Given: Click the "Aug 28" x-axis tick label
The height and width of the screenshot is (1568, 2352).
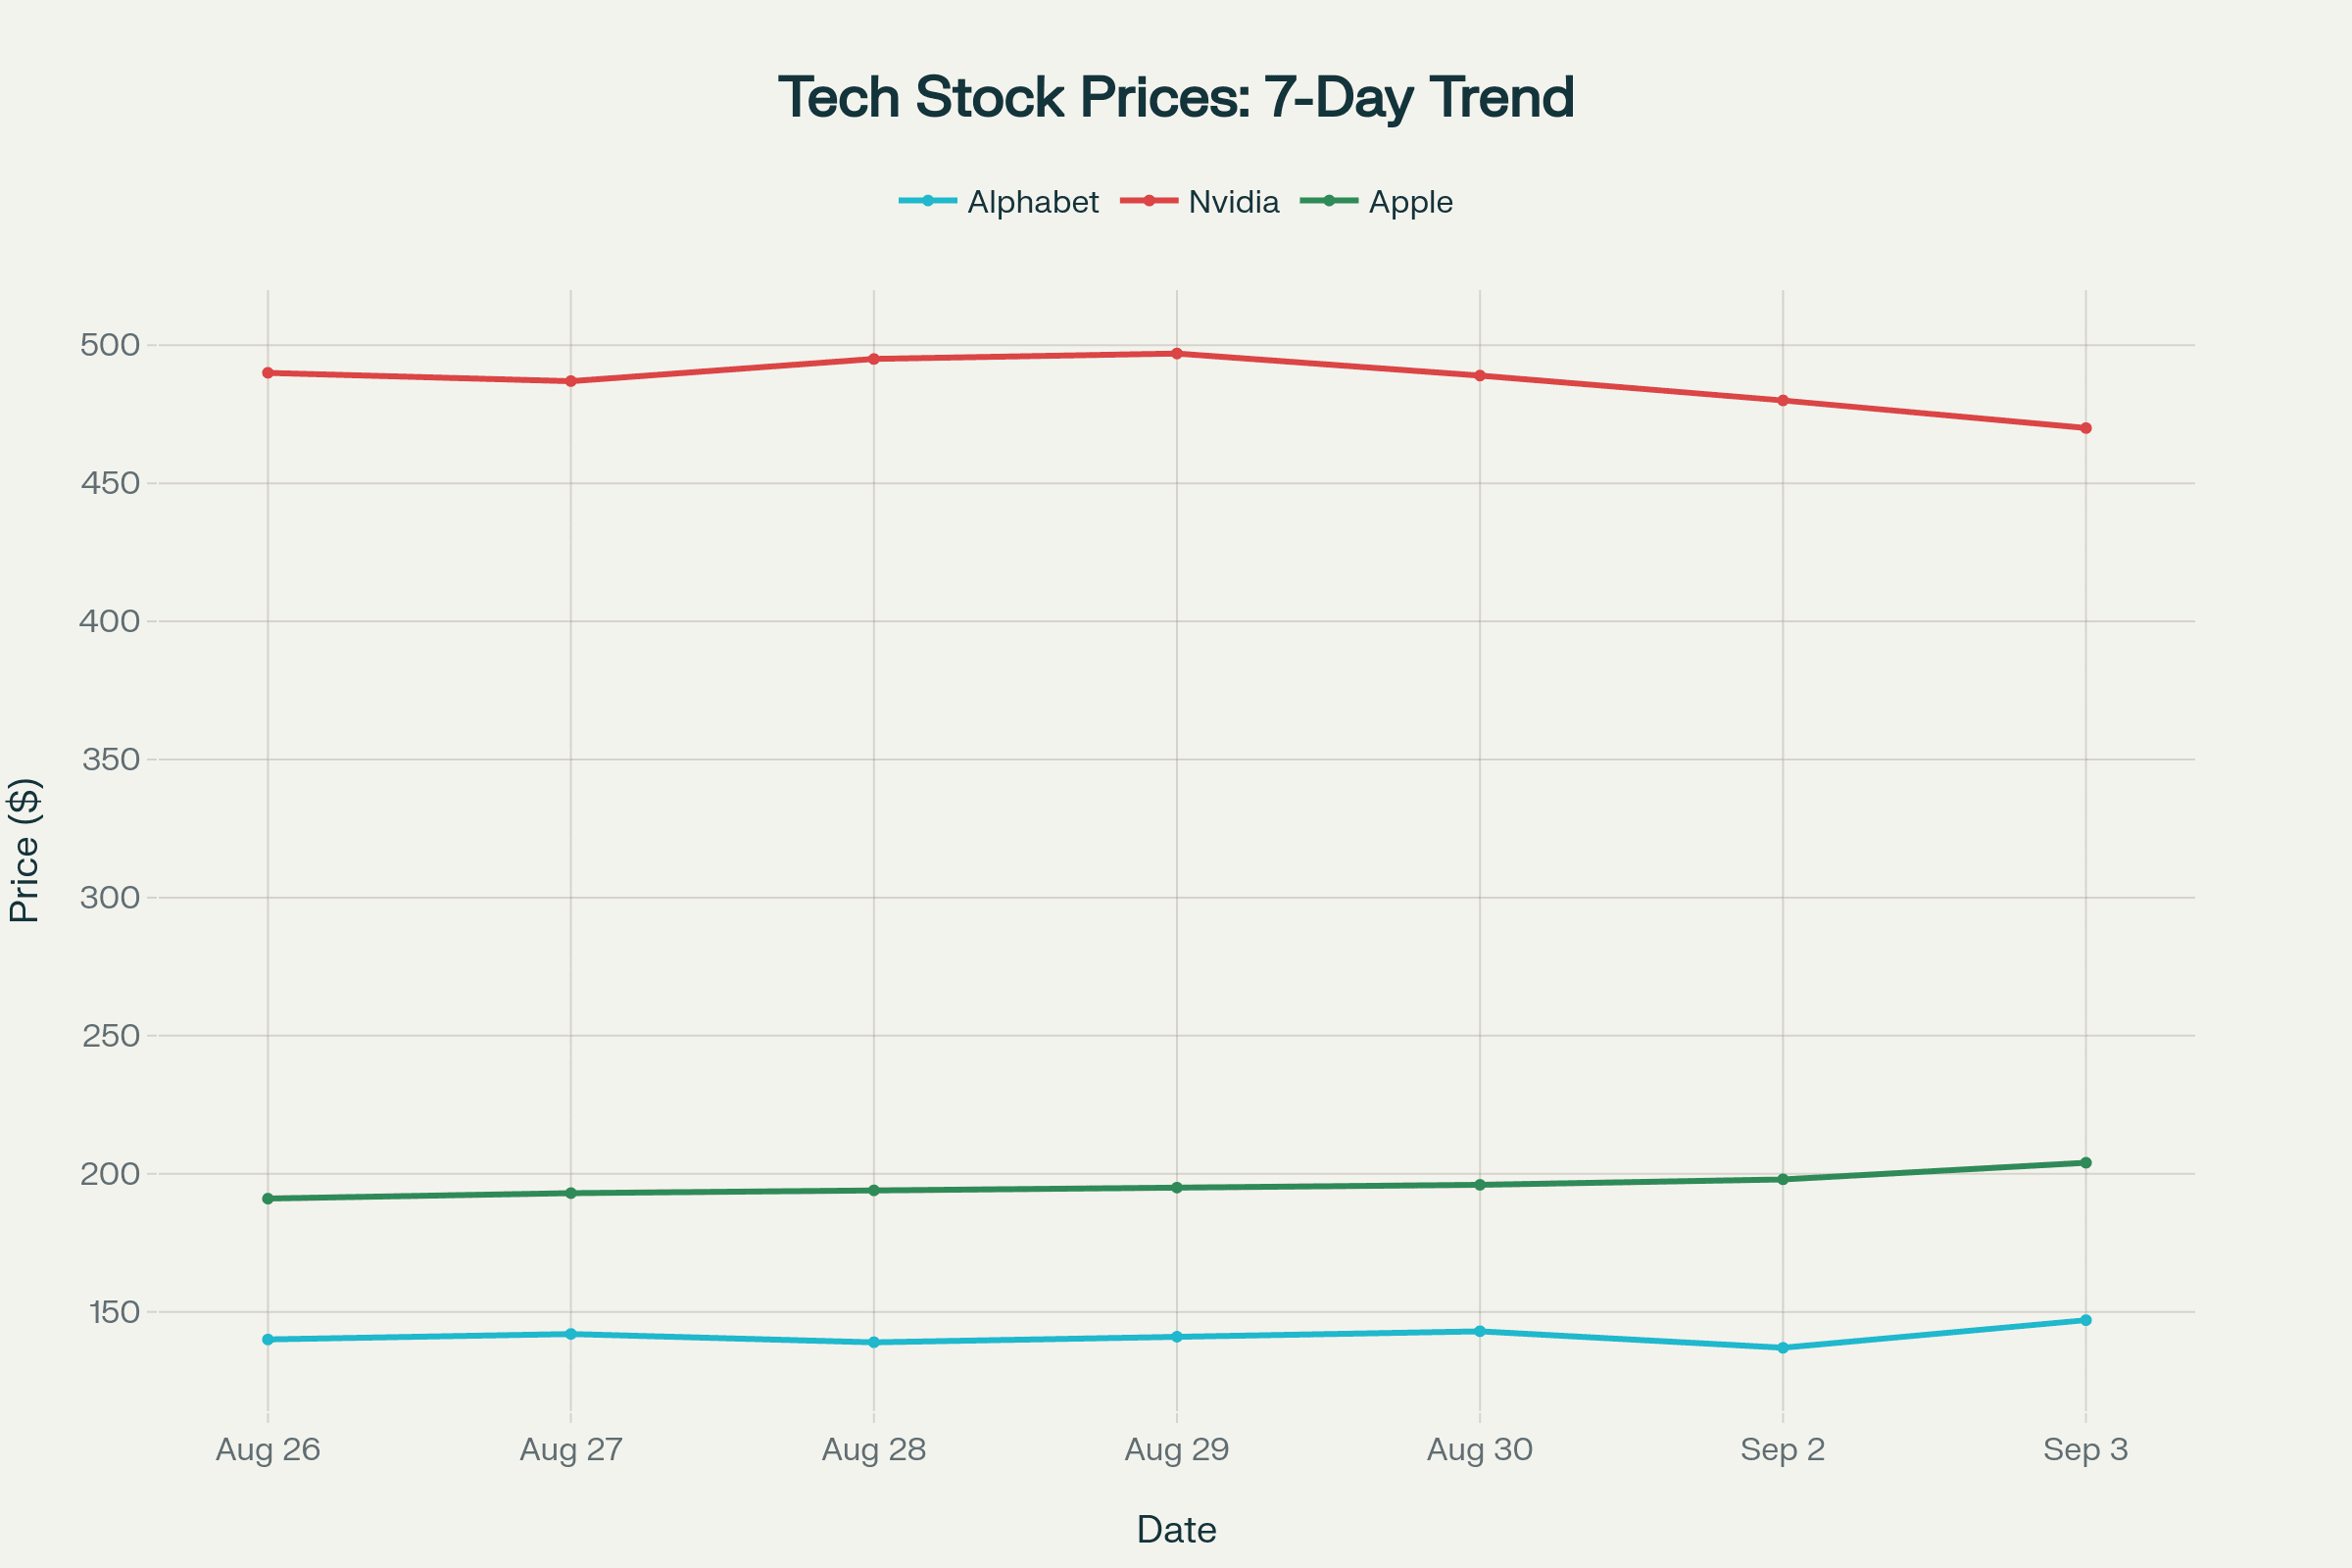Looking at the screenshot, I should 874,1450.
